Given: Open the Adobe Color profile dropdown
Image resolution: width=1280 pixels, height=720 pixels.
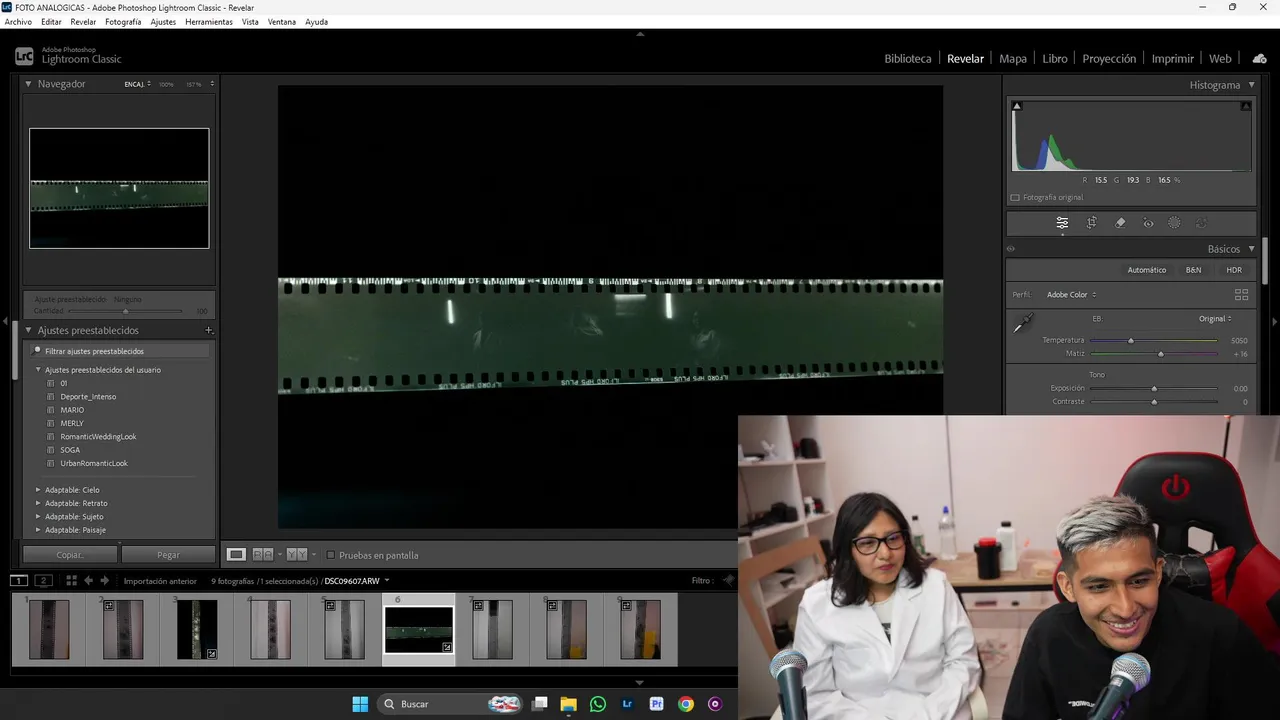Looking at the screenshot, I should click(x=1071, y=295).
